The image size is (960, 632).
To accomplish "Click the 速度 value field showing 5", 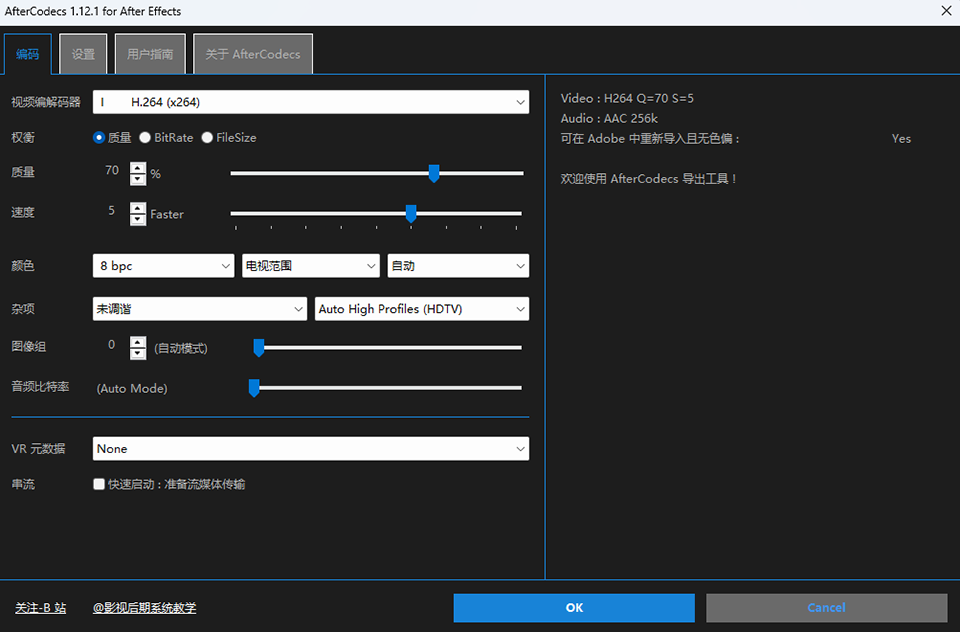I will 111,211.
